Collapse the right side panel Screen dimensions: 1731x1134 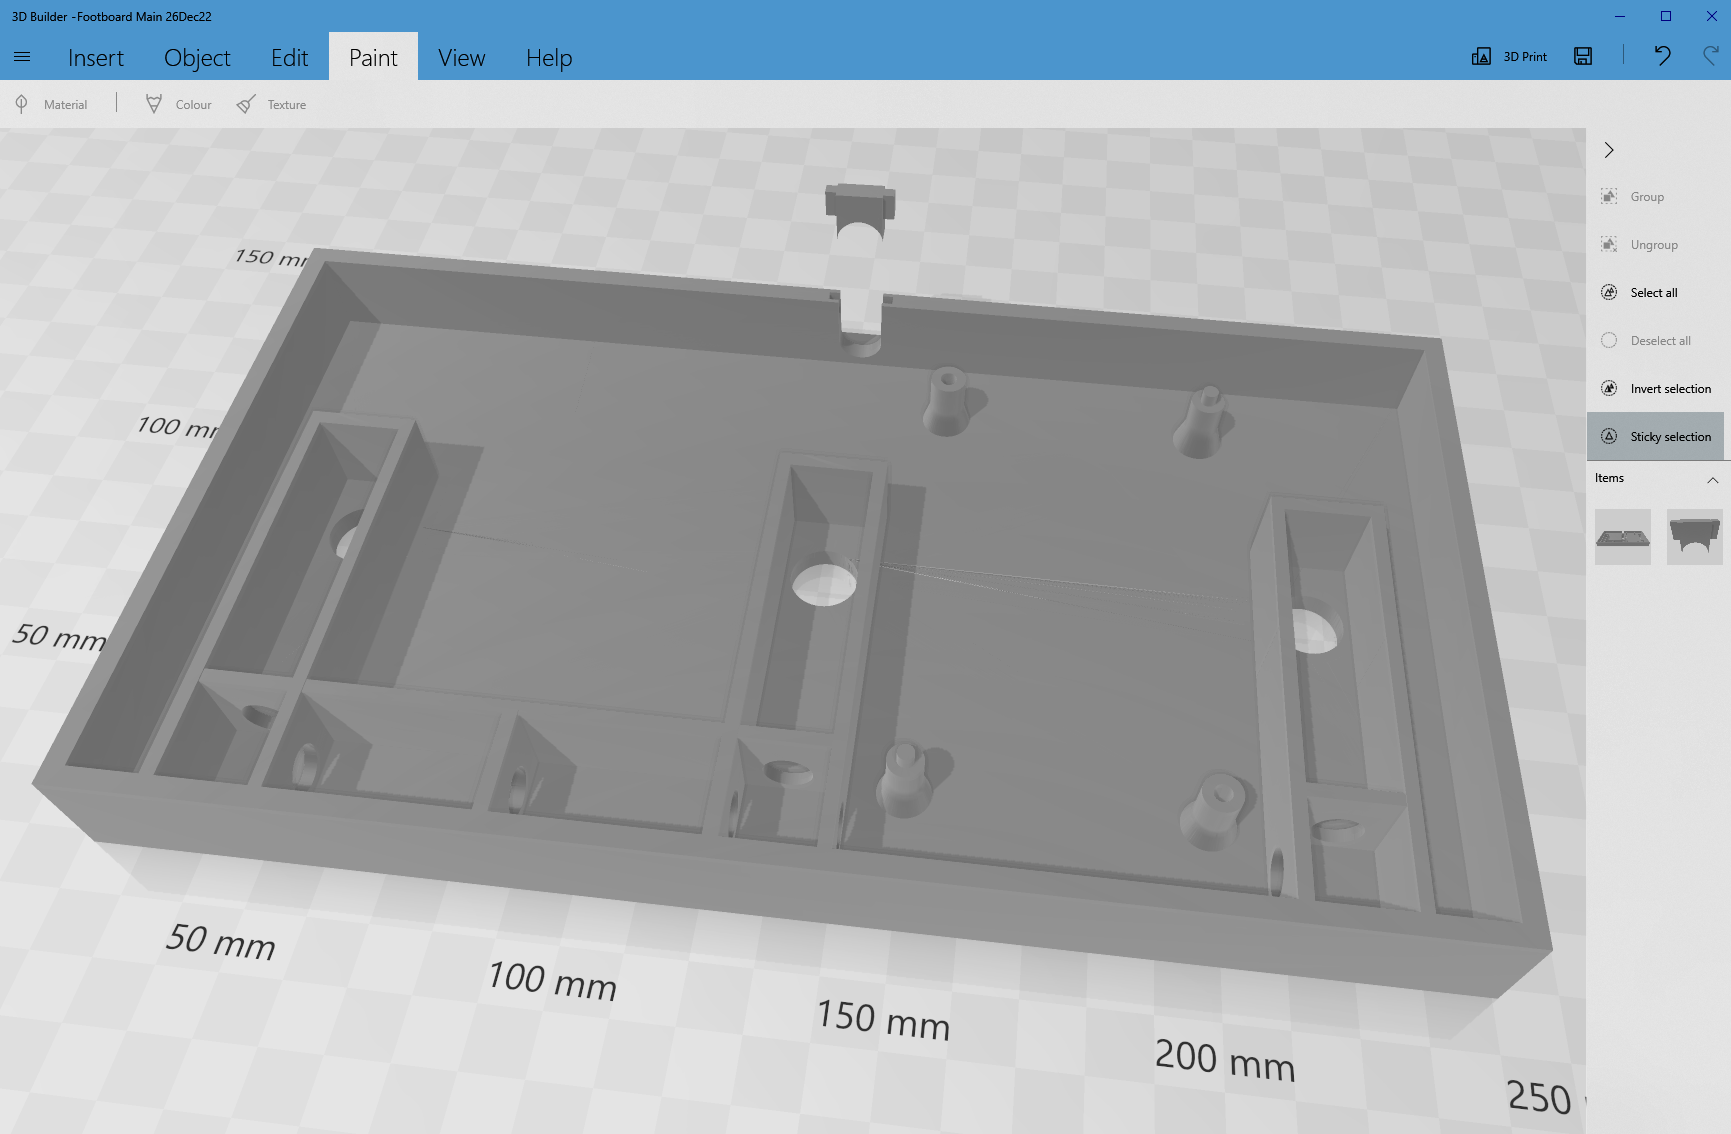[x=1609, y=150]
